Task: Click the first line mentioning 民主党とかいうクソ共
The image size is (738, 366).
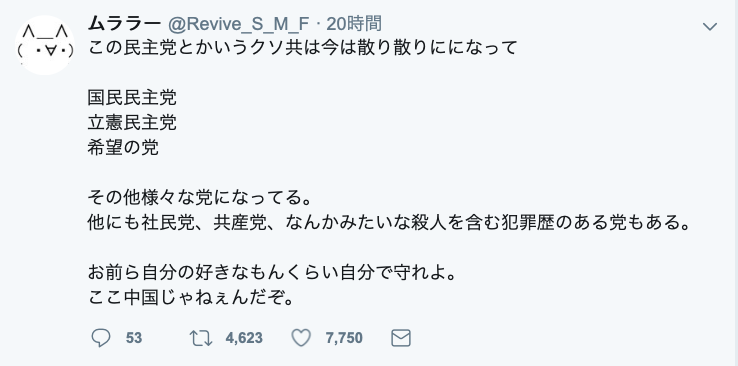Action: 303,48
